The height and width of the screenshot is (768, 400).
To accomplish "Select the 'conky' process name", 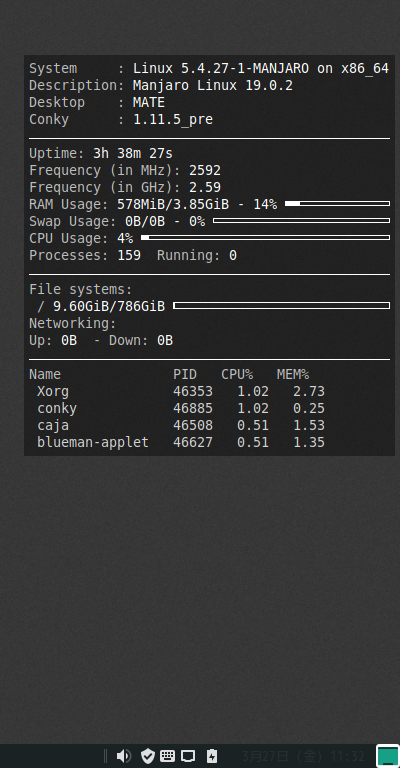I will [57, 408].
